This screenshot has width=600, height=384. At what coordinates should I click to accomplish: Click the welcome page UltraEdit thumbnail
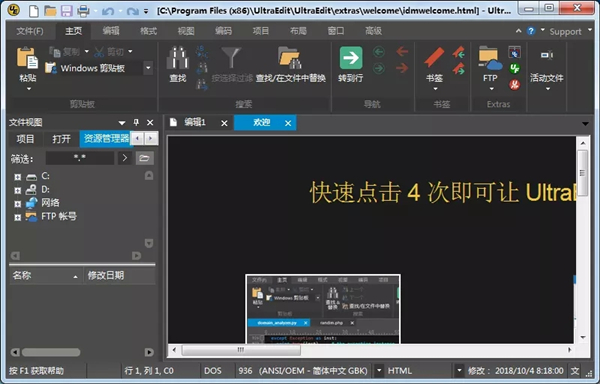click(x=323, y=309)
